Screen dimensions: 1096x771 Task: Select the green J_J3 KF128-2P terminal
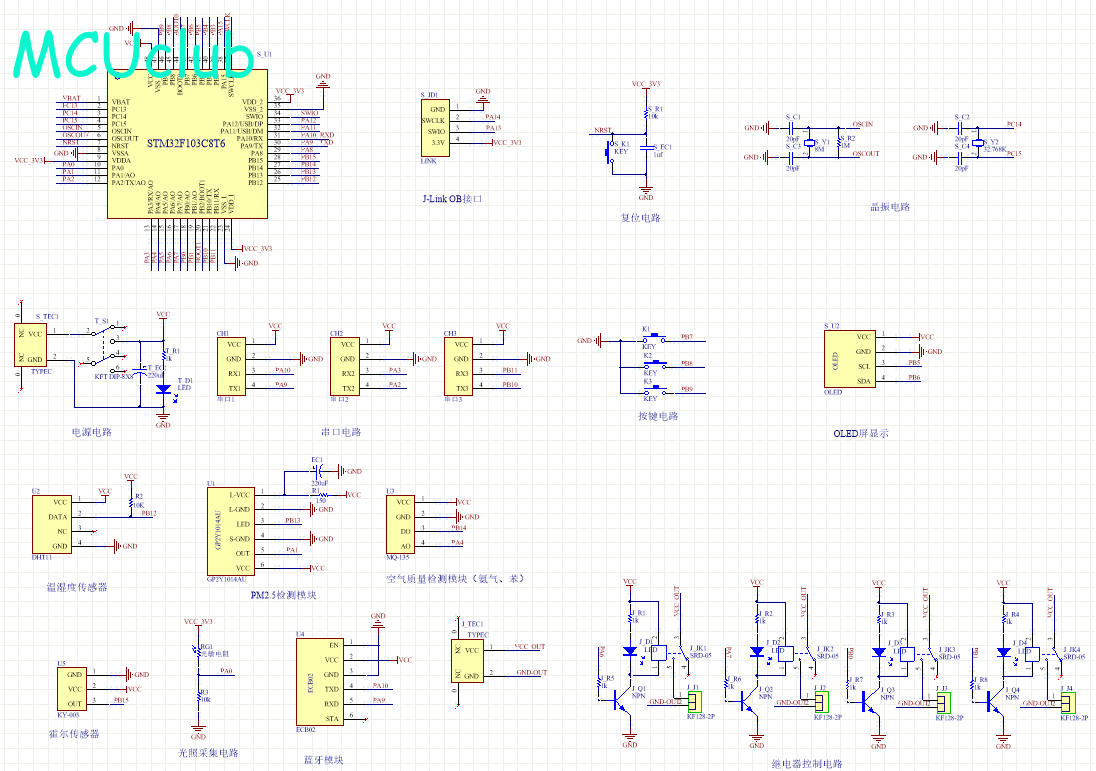(943, 702)
